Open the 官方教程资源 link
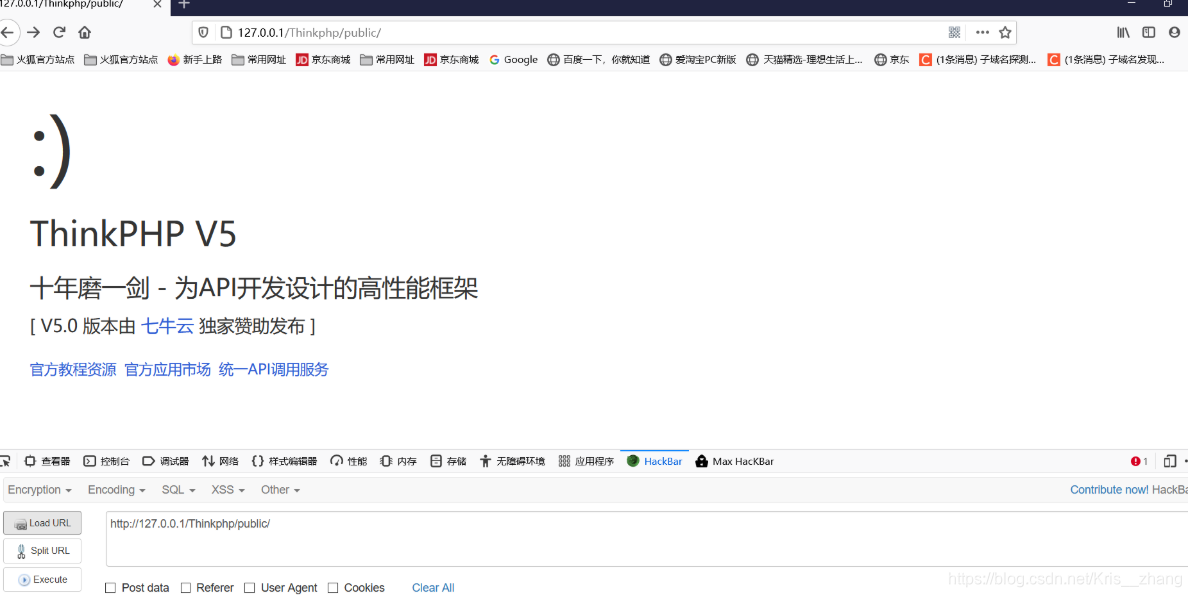Screen dimensions: 1191x597 click(73, 370)
